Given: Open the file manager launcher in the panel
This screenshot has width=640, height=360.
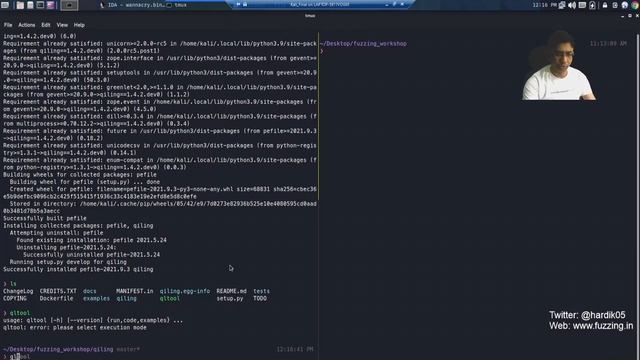Looking at the screenshot, I should (x=20, y=5).
